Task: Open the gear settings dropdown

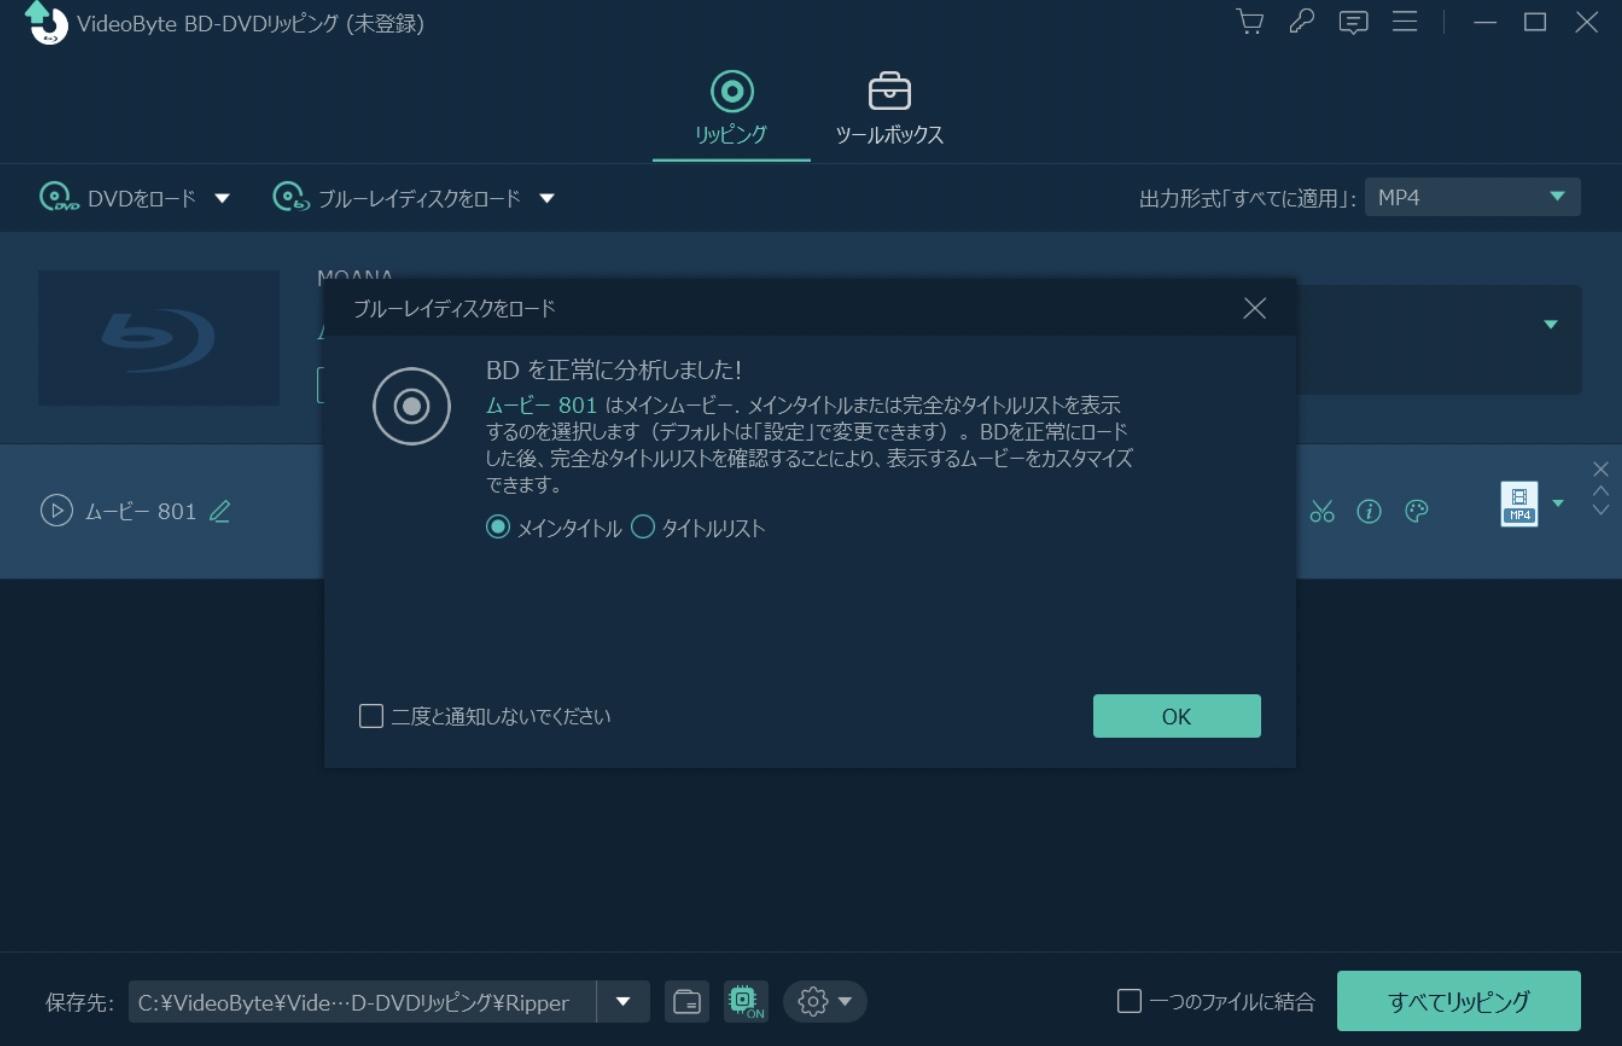Action: click(825, 1002)
